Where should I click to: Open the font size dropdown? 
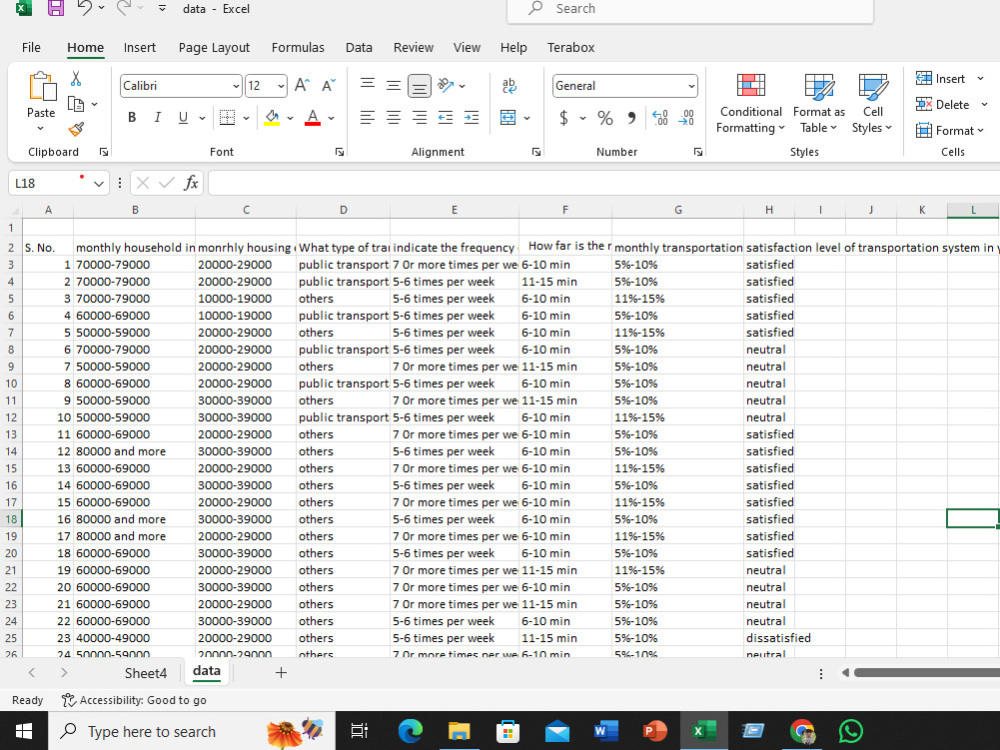281,86
